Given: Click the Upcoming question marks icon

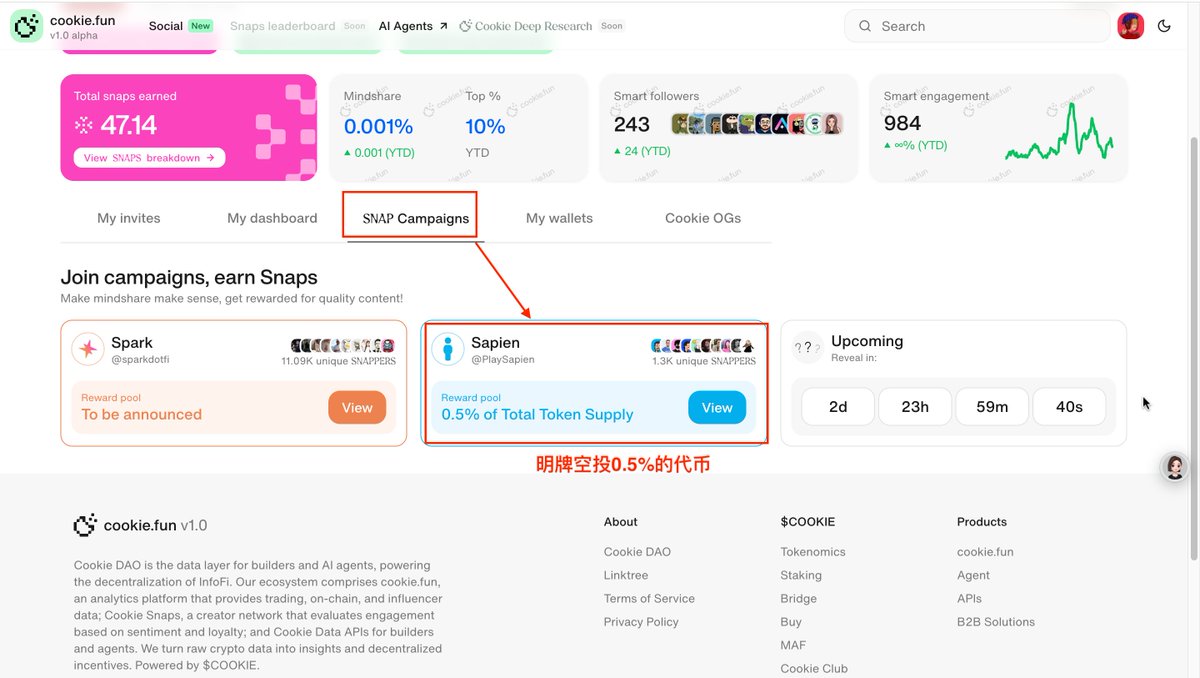Looking at the screenshot, I should 807,348.
